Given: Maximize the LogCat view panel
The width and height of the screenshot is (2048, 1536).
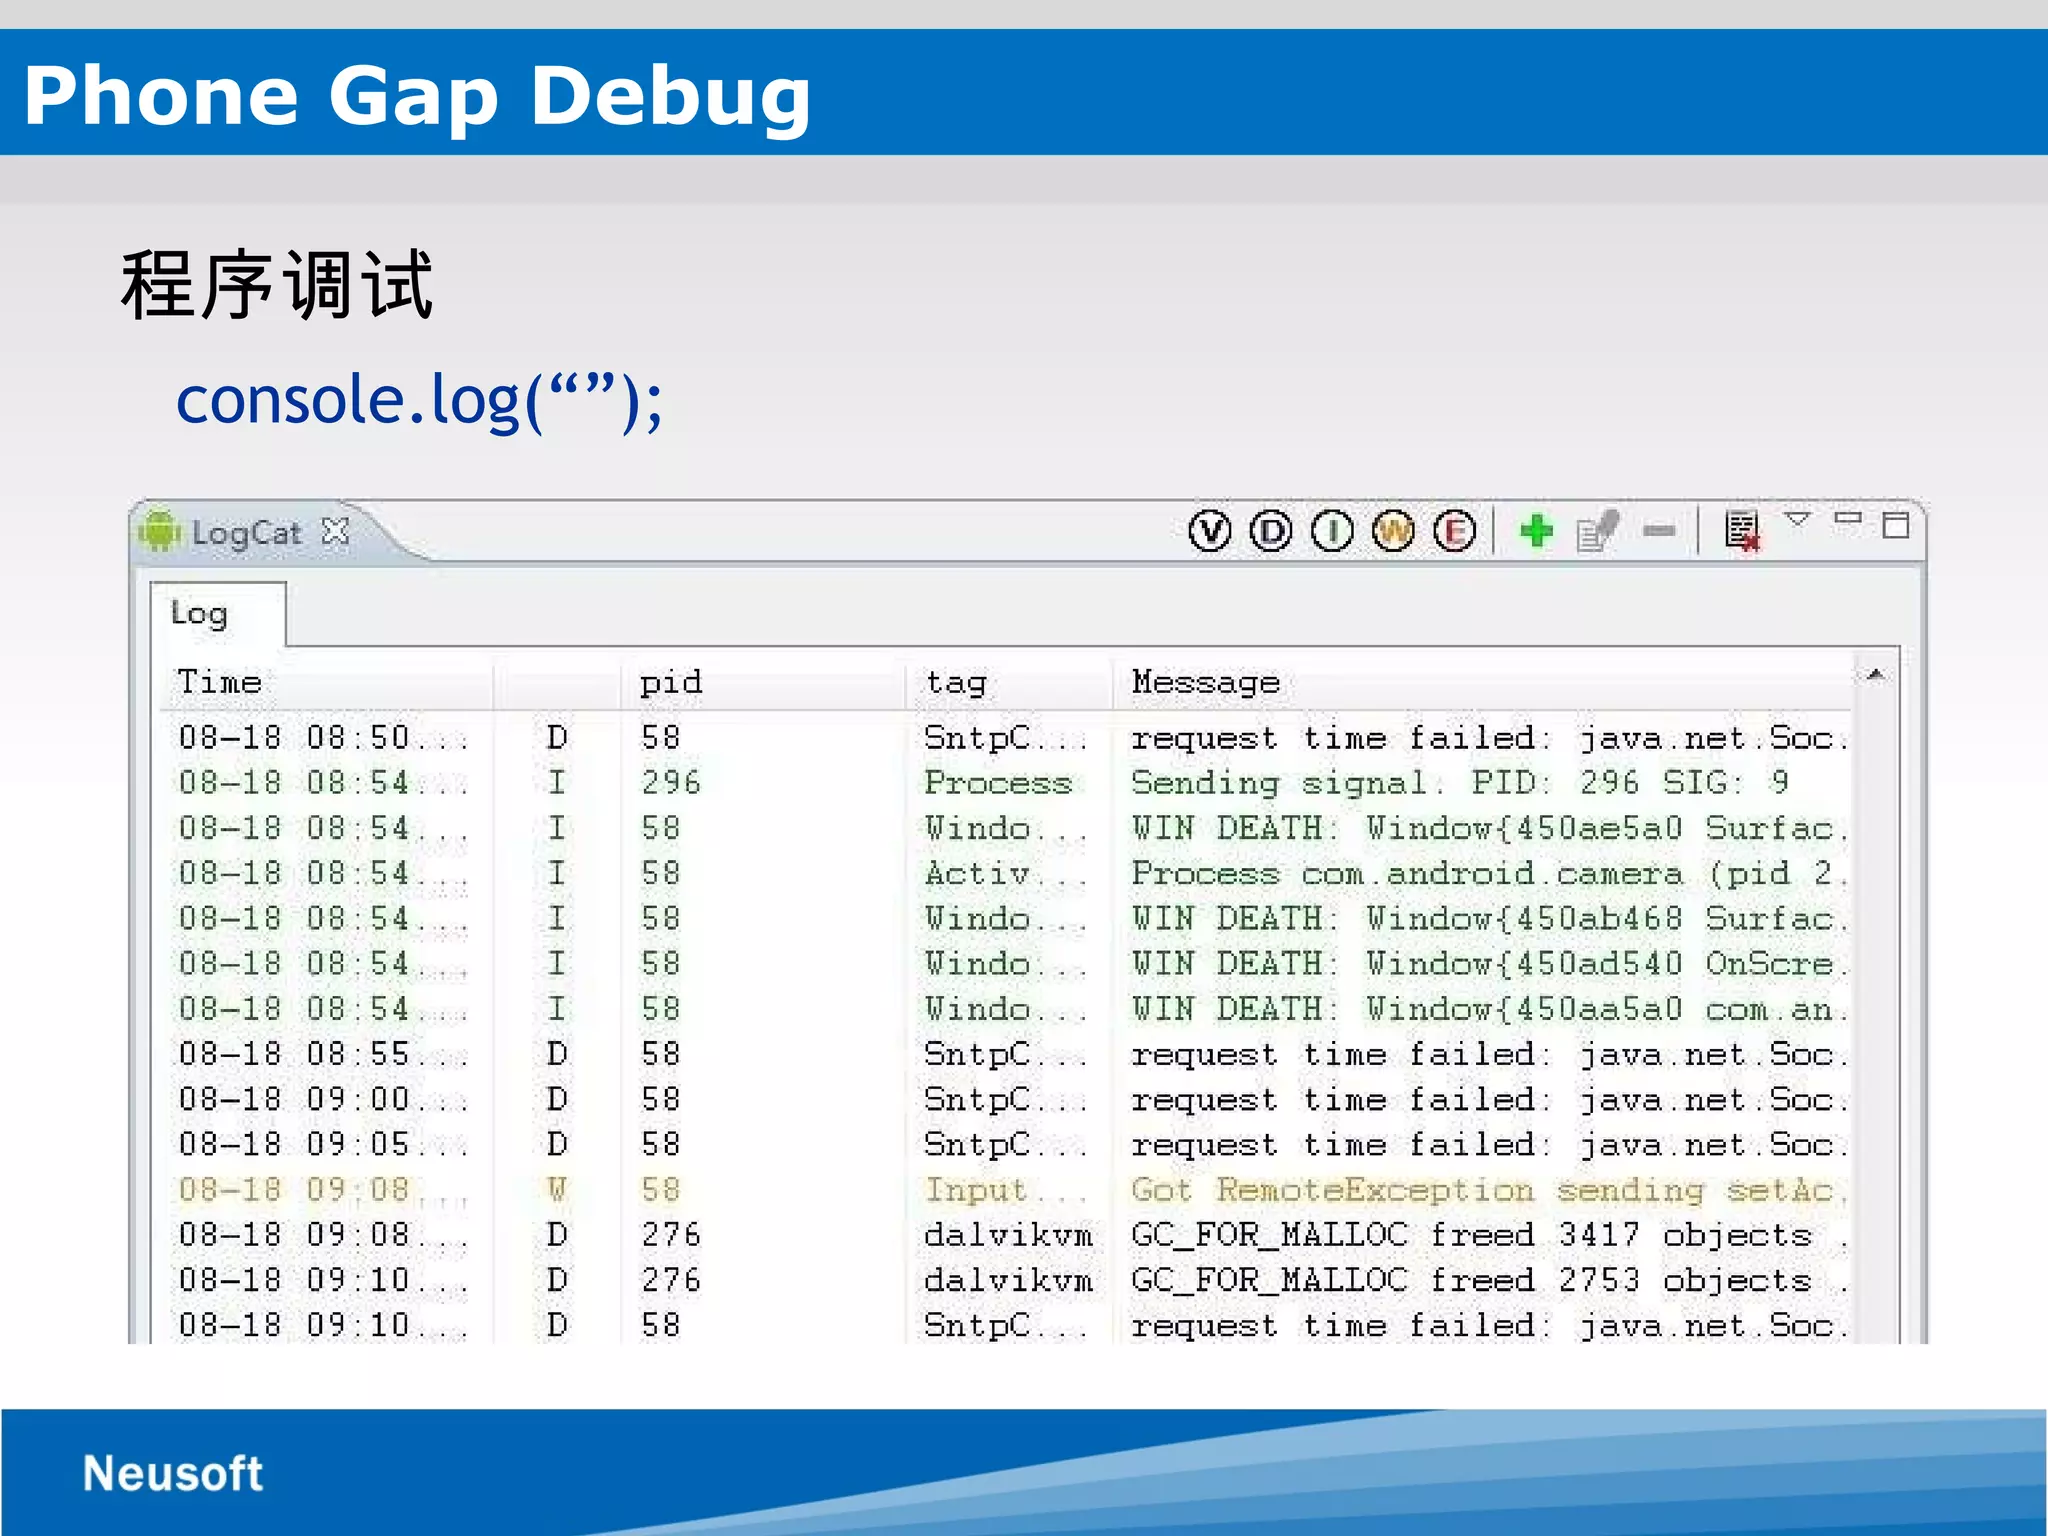Looking at the screenshot, I should tap(1896, 525).
